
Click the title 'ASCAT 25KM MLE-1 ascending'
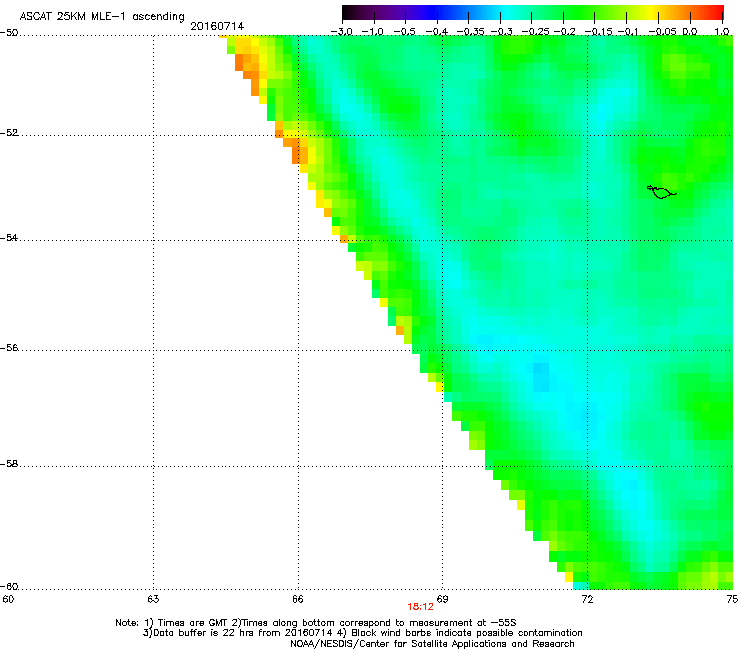point(102,17)
